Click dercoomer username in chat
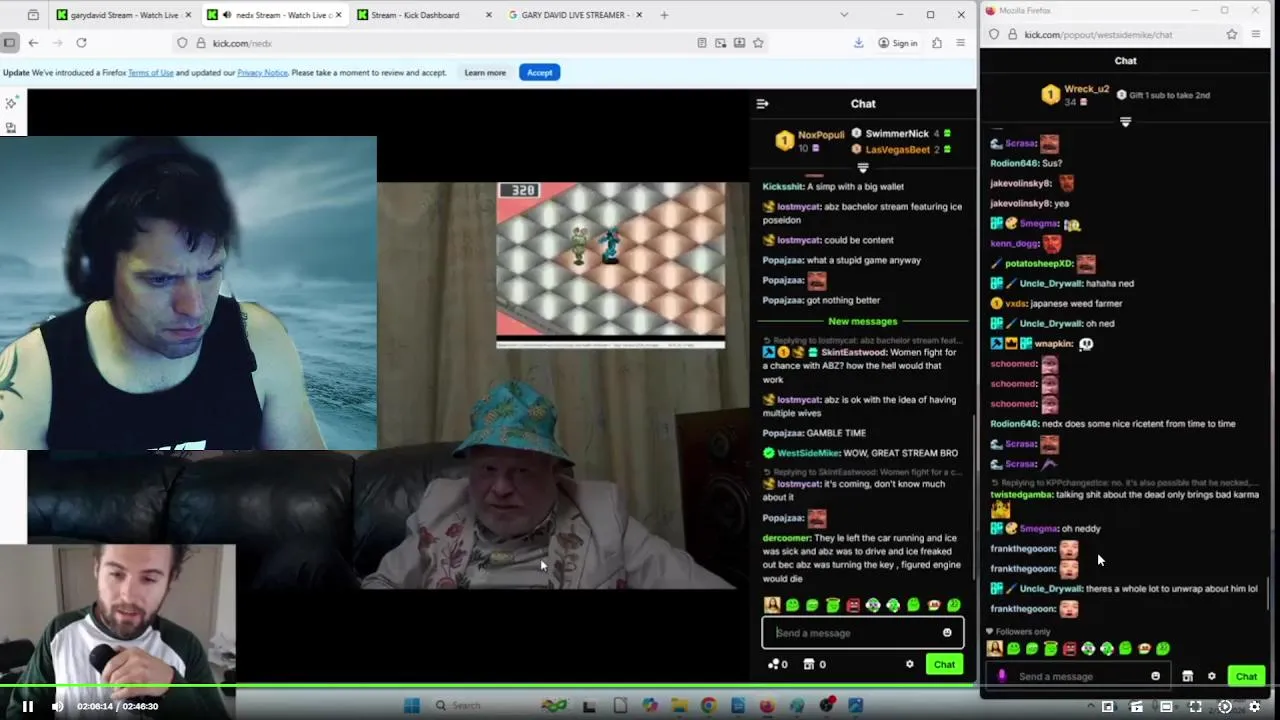The width and height of the screenshot is (1280, 720). pos(786,538)
